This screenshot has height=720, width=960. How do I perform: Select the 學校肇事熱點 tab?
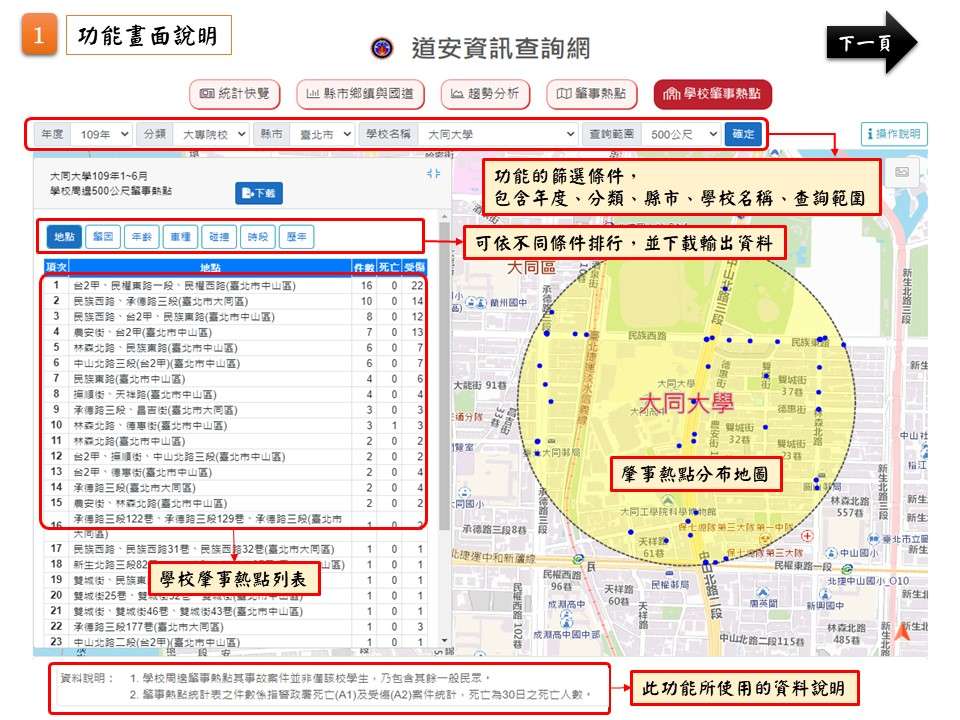coord(712,94)
